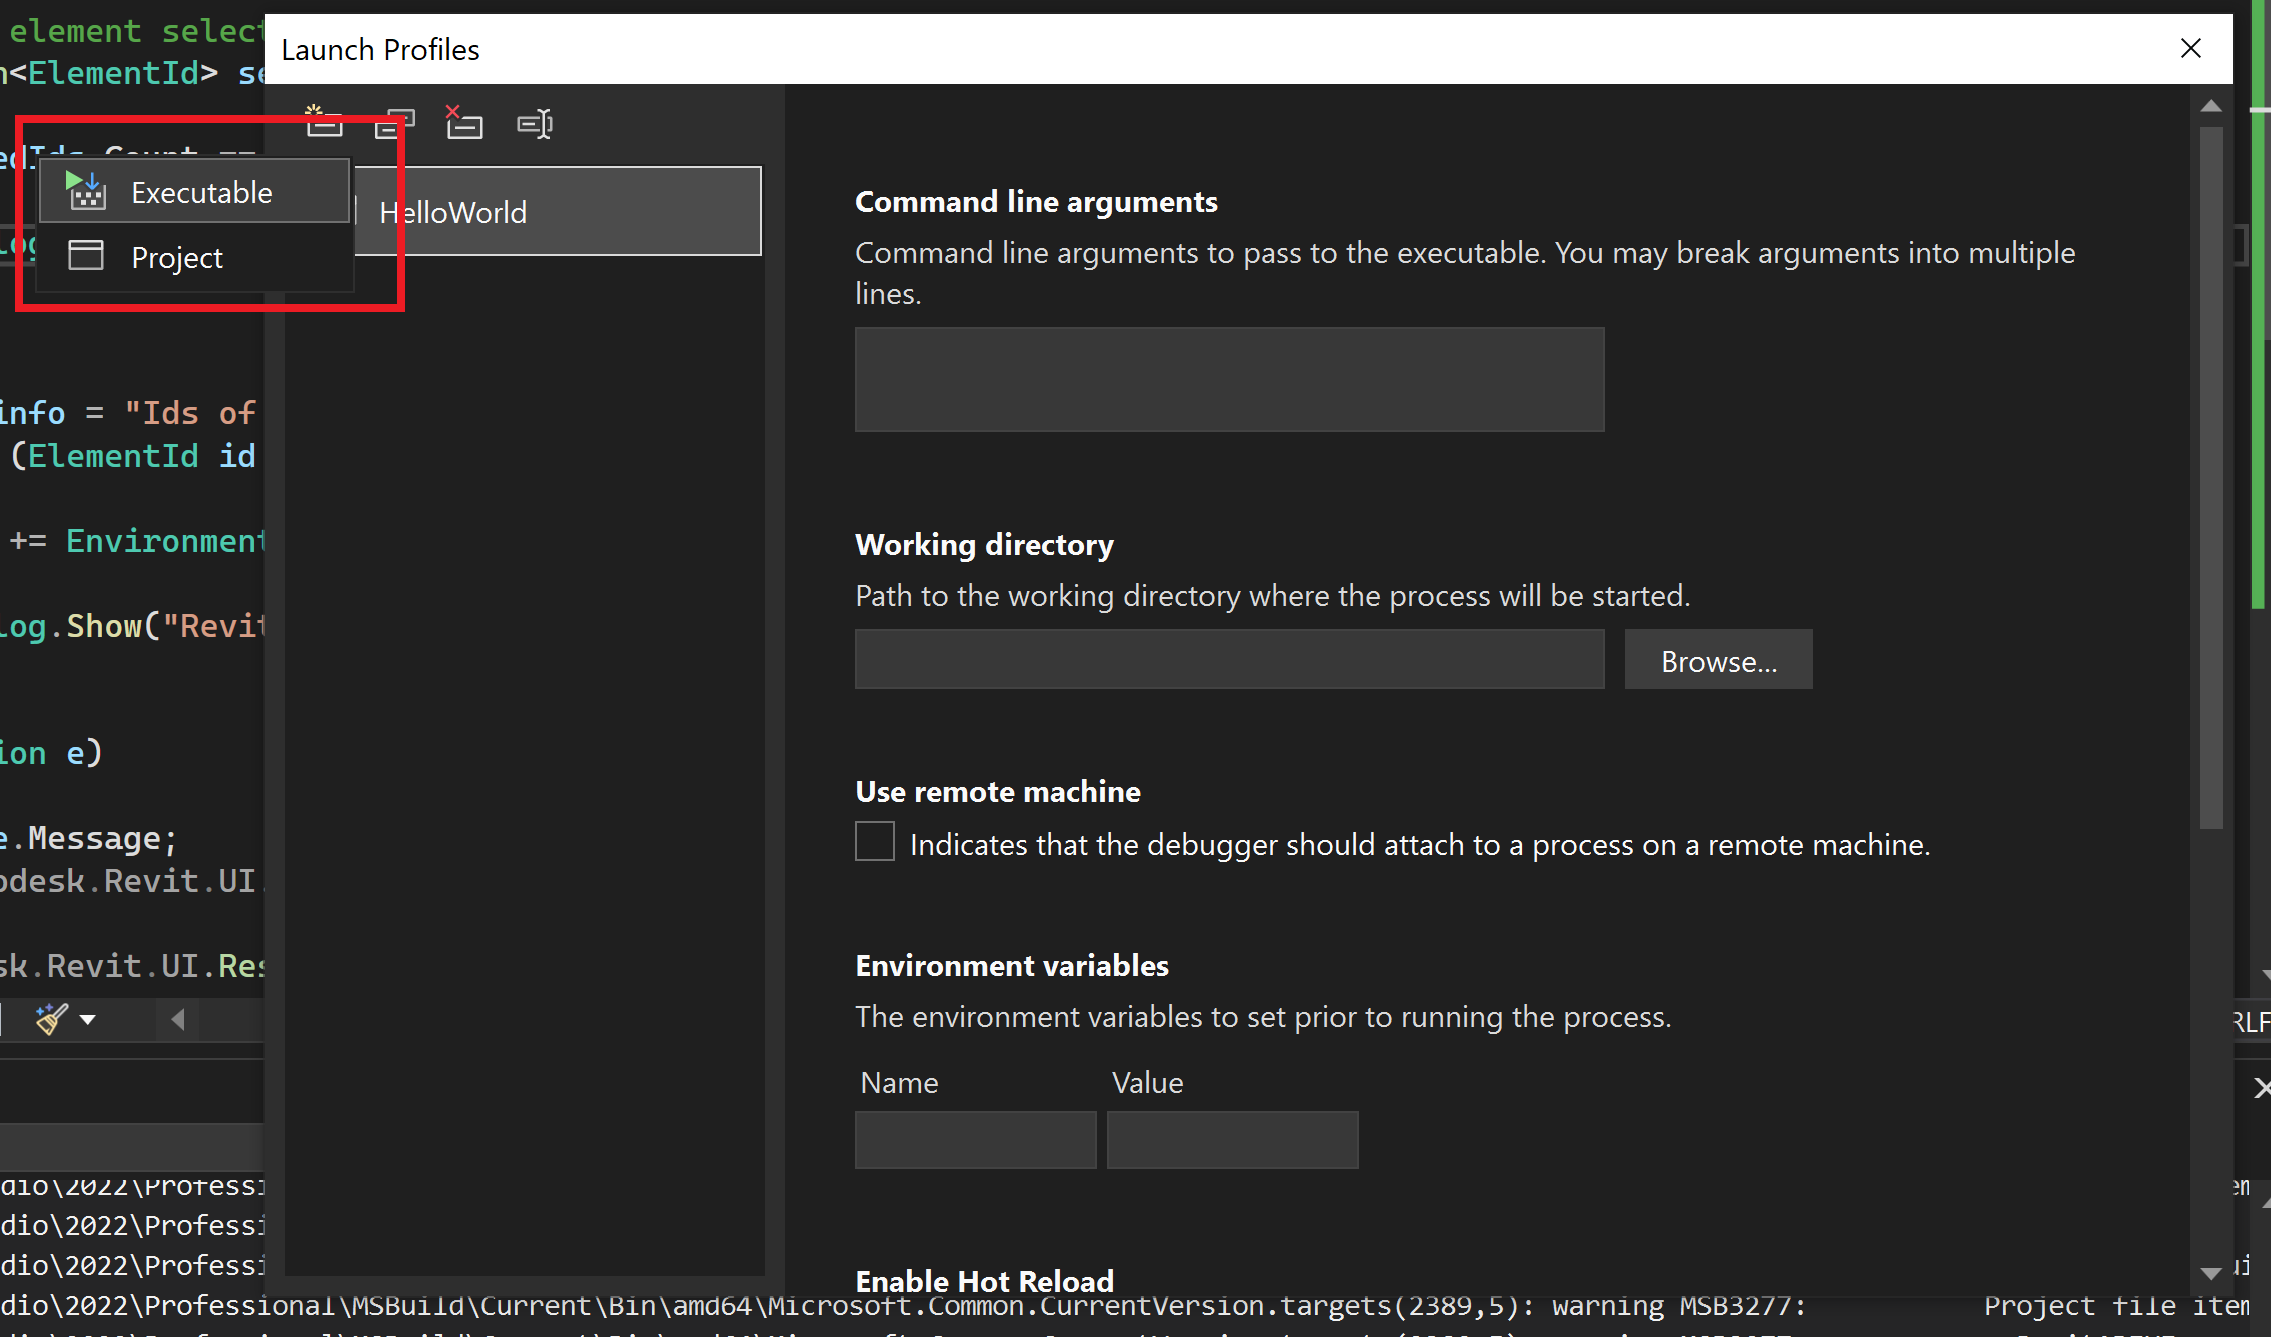Click the dialog scrollbar down arrow
The width and height of the screenshot is (2271, 1337).
click(2211, 1273)
